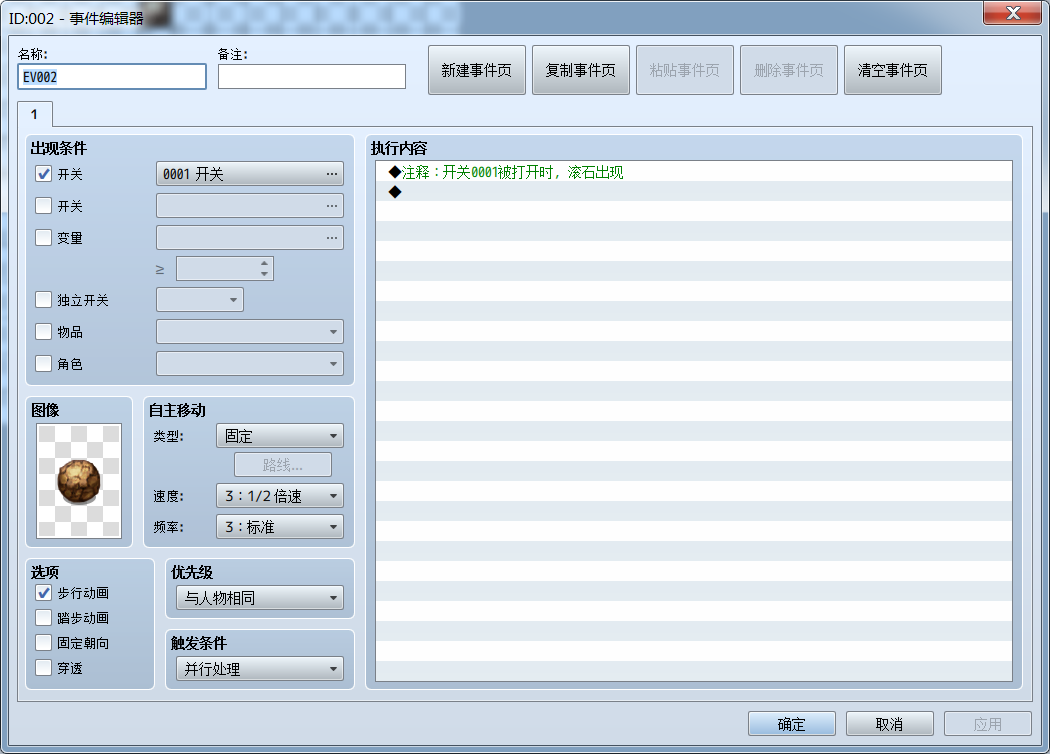Open the 独立开关 dropdown

200,299
